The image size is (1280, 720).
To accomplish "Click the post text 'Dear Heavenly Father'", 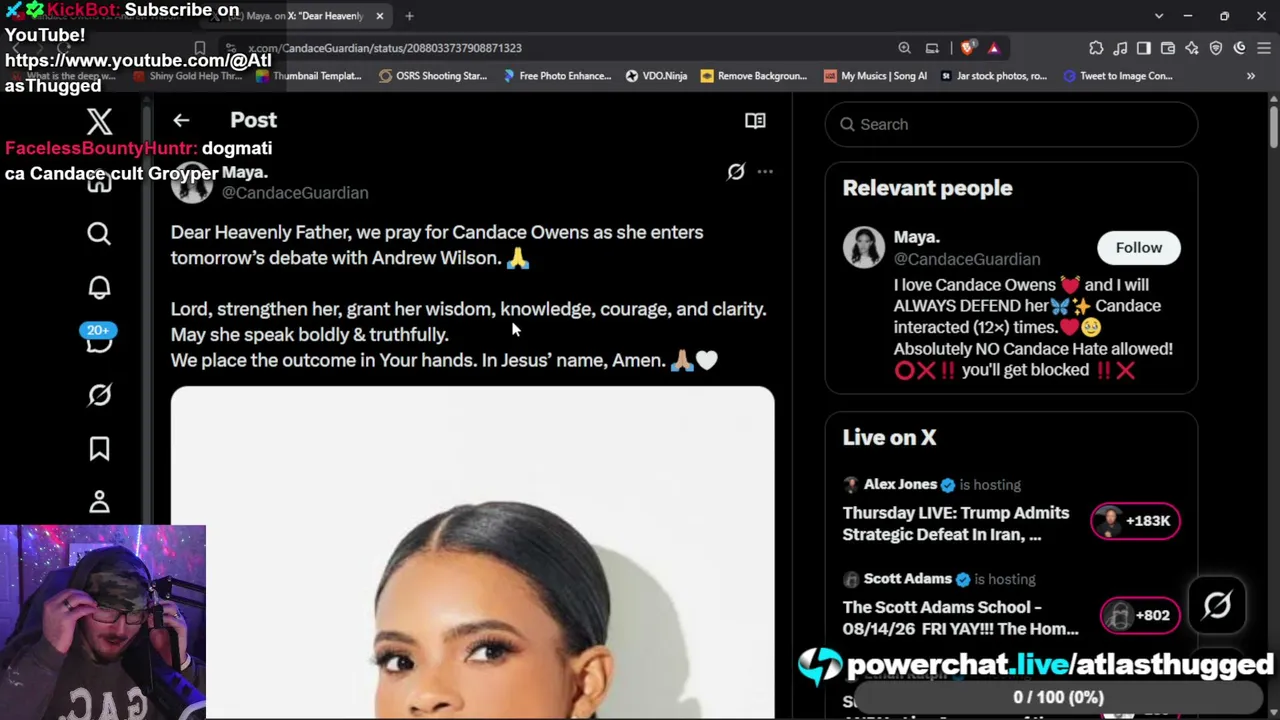I will [x=262, y=232].
